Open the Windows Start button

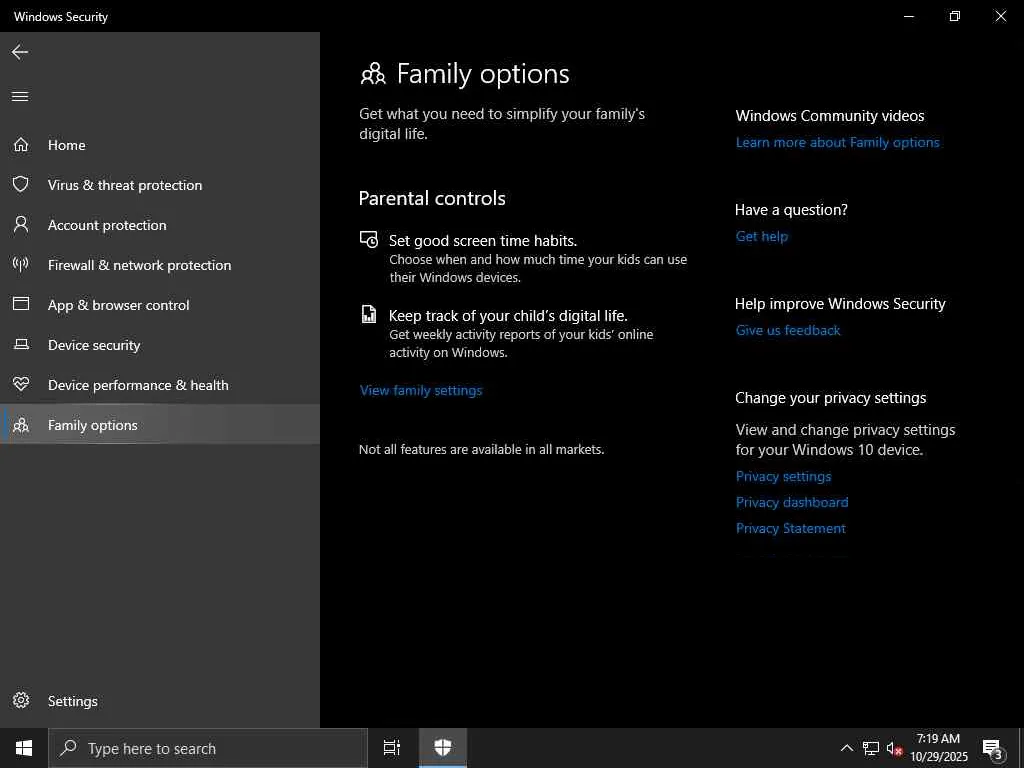(x=24, y=748)
